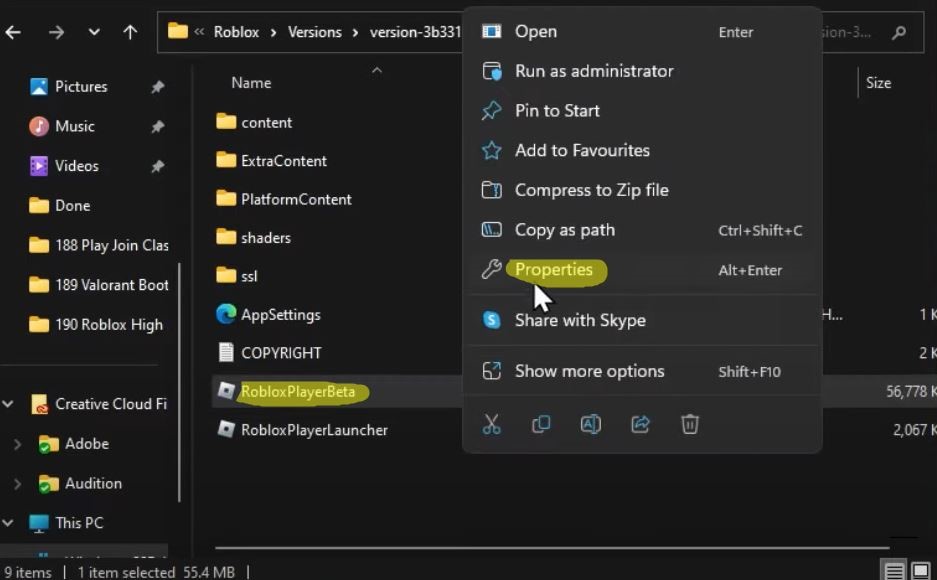Viewport: 937px width, 580px height.
Task: Show hidden breadcrumb path chevrons
Action: point(199,32)
